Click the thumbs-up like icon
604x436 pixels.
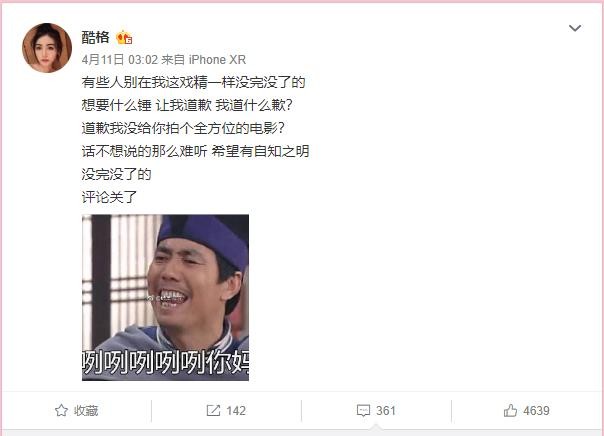510,411
